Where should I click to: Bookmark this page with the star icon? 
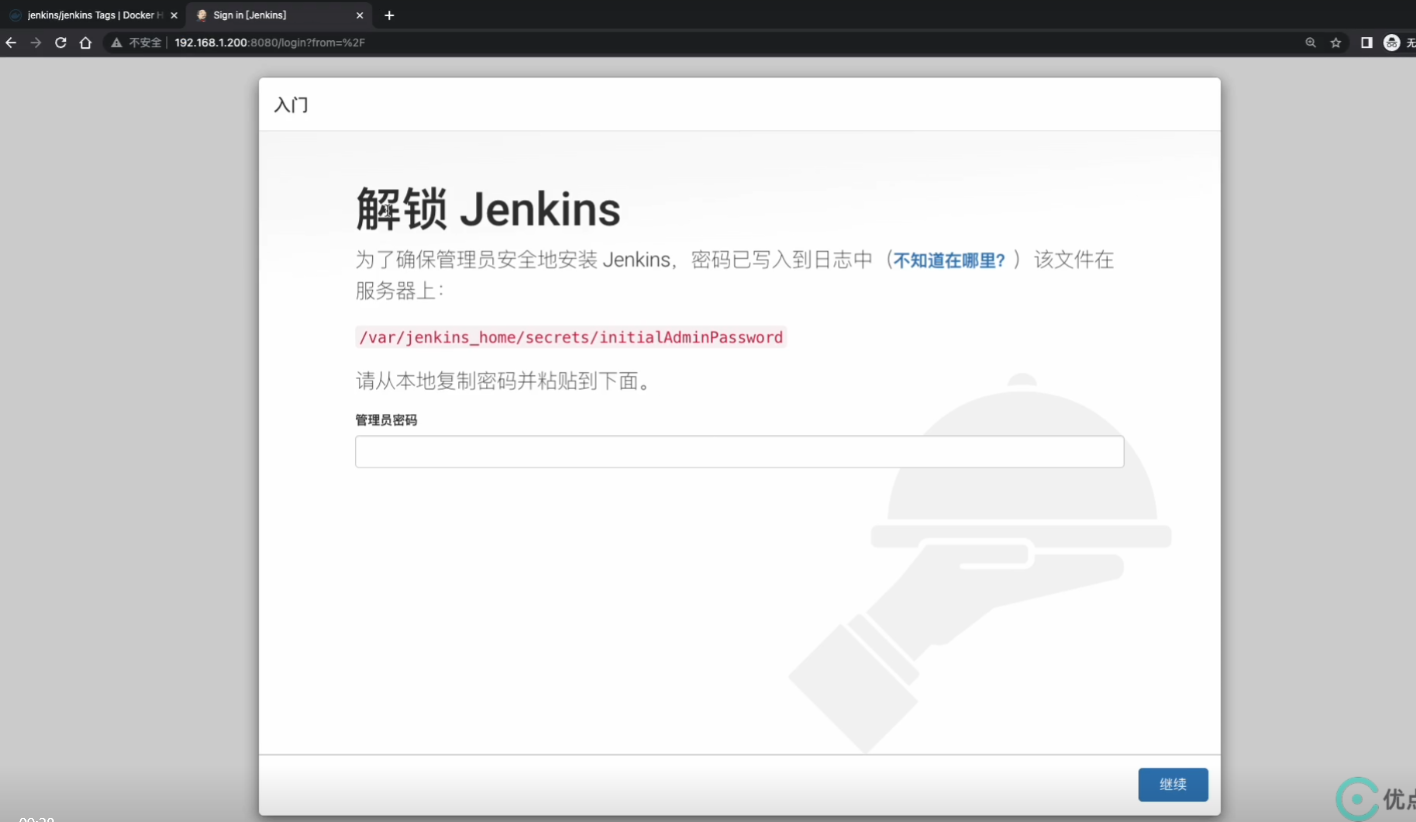pyautogui.click(x=1335, y=43)
